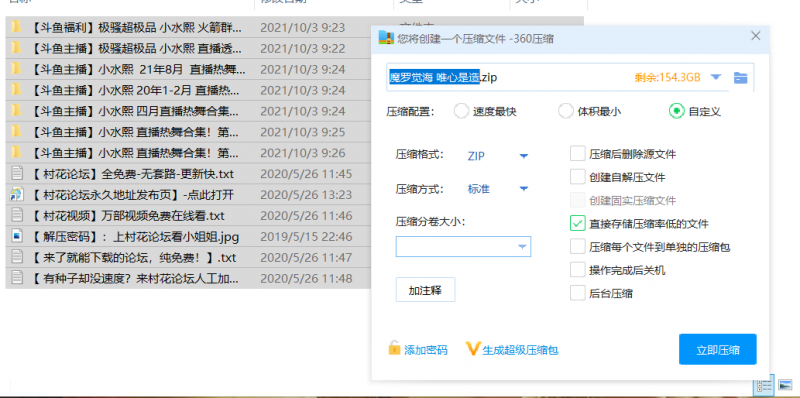Click the folder icon of the 四月直播热舞合集 row
The height and width of the screenshot is (398, 800).
pyautogui.click(x=17, y=111)
